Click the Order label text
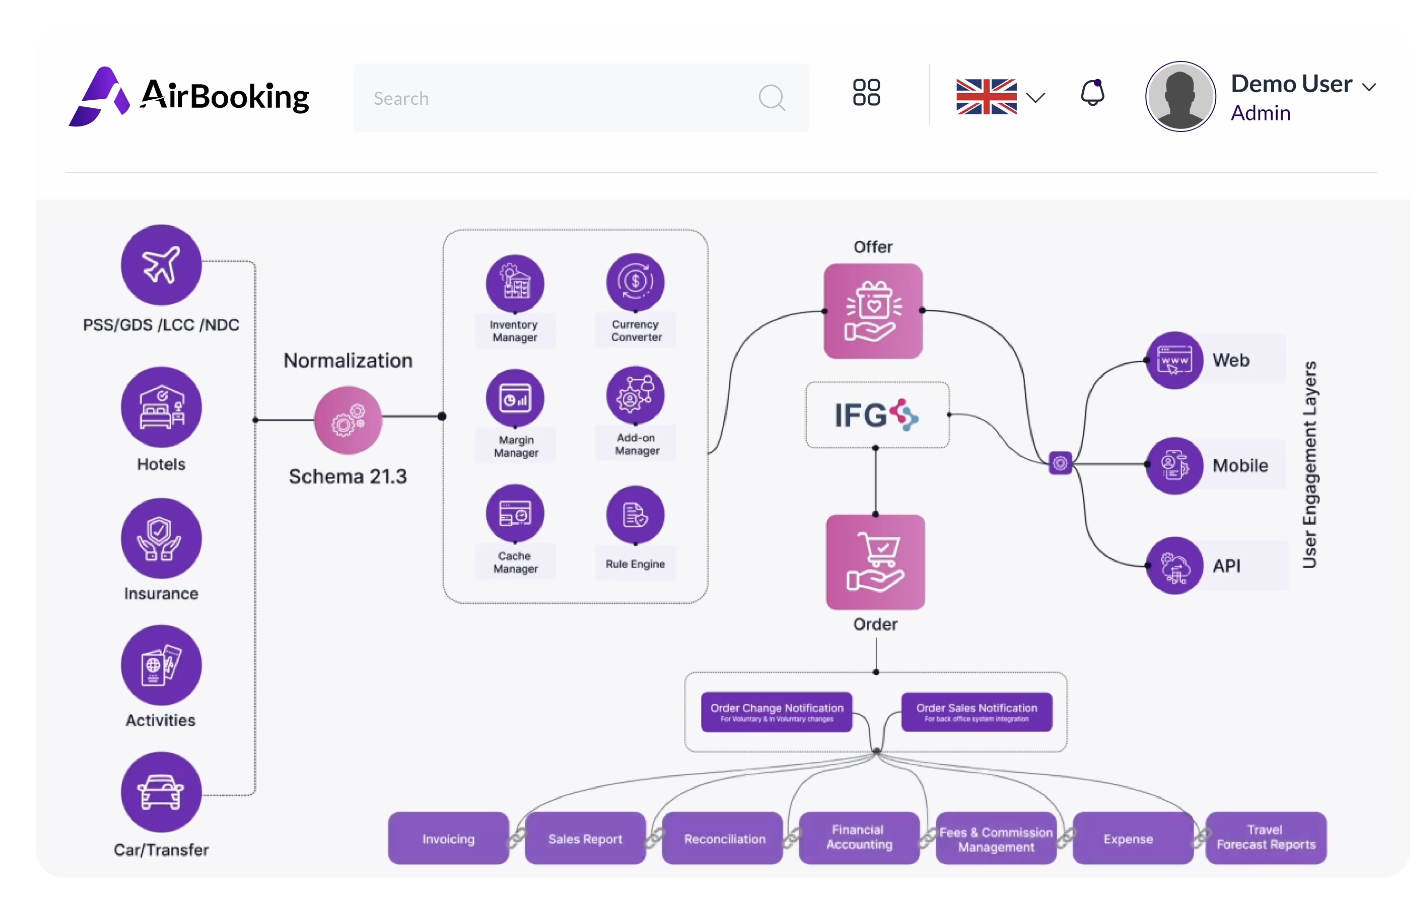This screenshot has width=1418, height=918. (875, 624)
